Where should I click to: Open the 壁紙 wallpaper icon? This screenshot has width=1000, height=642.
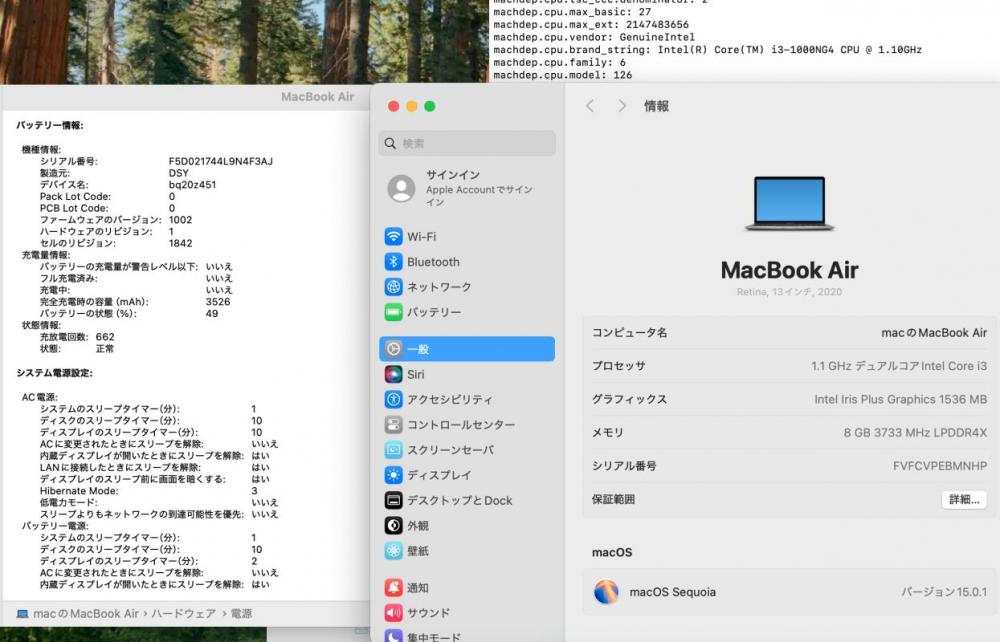[393, 551]
